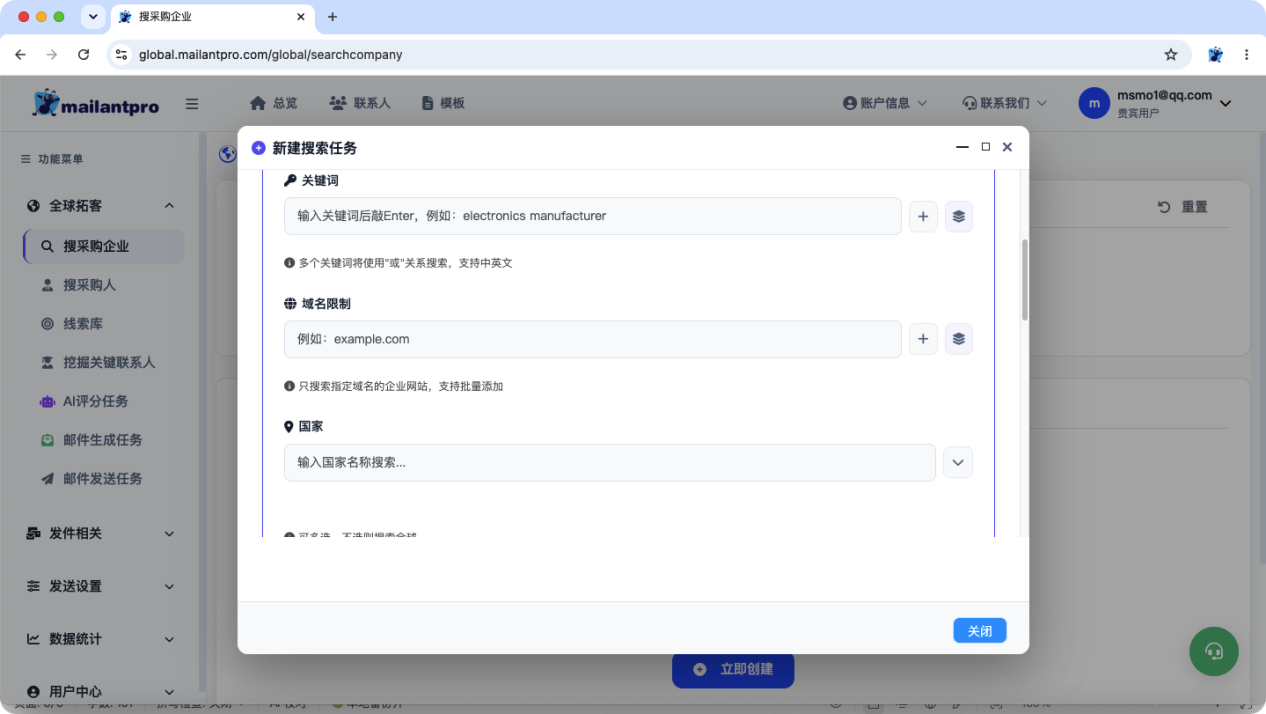Click the address bar URL
The image size is (1266, 714).
click(271, 55)
